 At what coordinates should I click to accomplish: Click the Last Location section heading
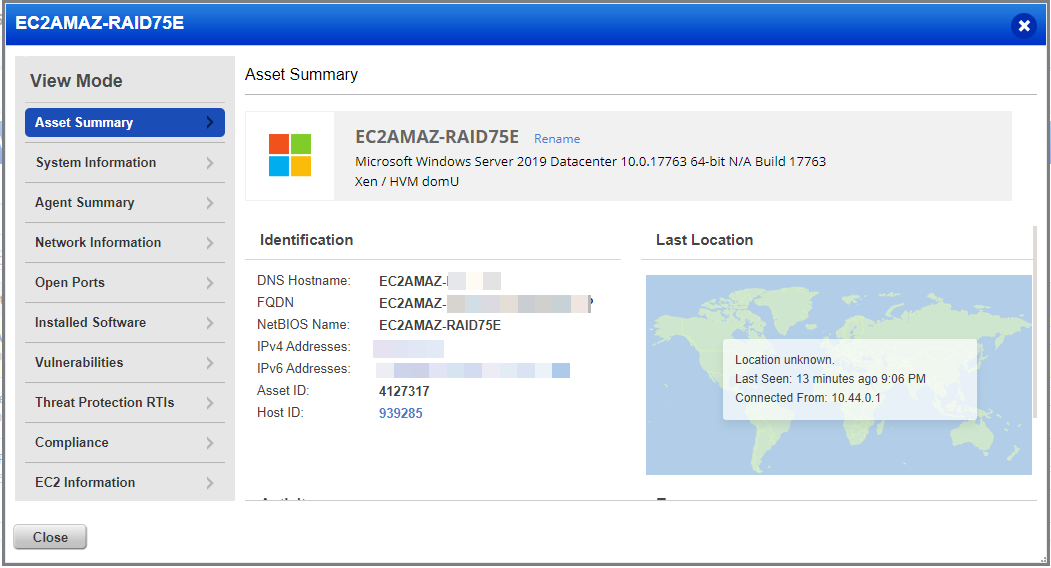(x=704, y=240)
